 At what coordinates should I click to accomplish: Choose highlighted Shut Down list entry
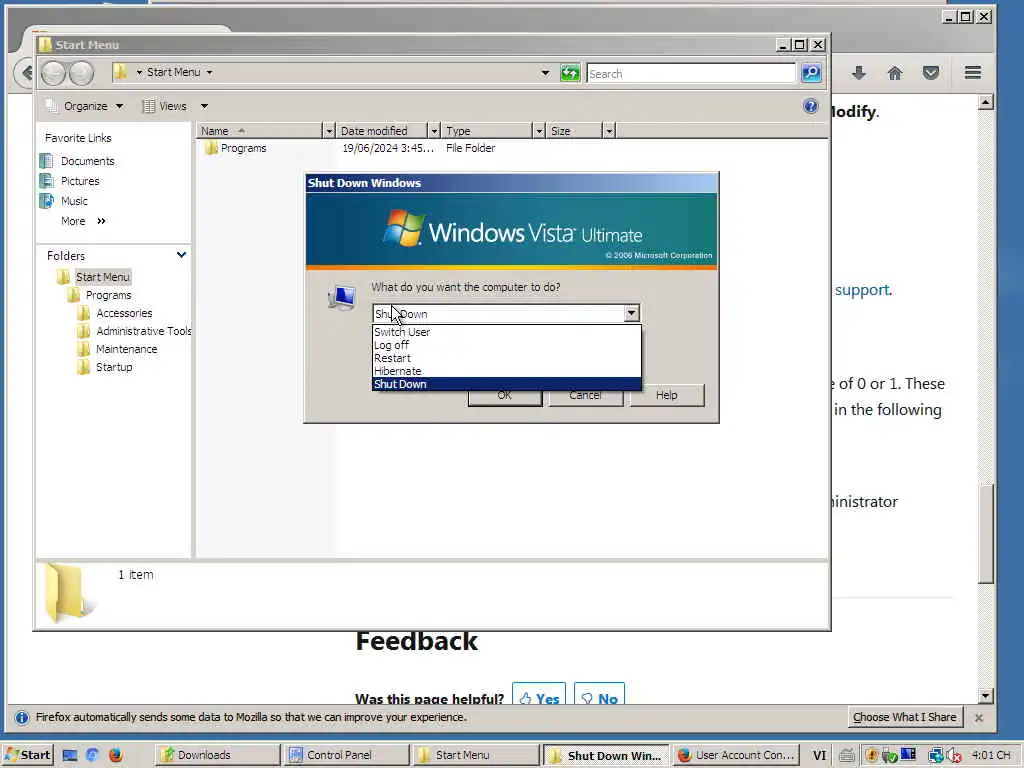click(x=507, y=384)
